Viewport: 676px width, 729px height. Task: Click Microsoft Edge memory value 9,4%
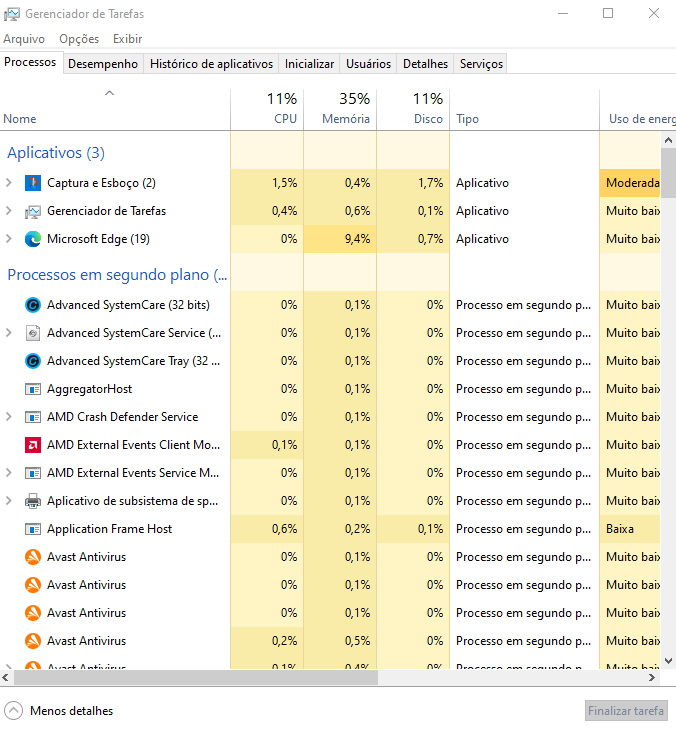340,239
